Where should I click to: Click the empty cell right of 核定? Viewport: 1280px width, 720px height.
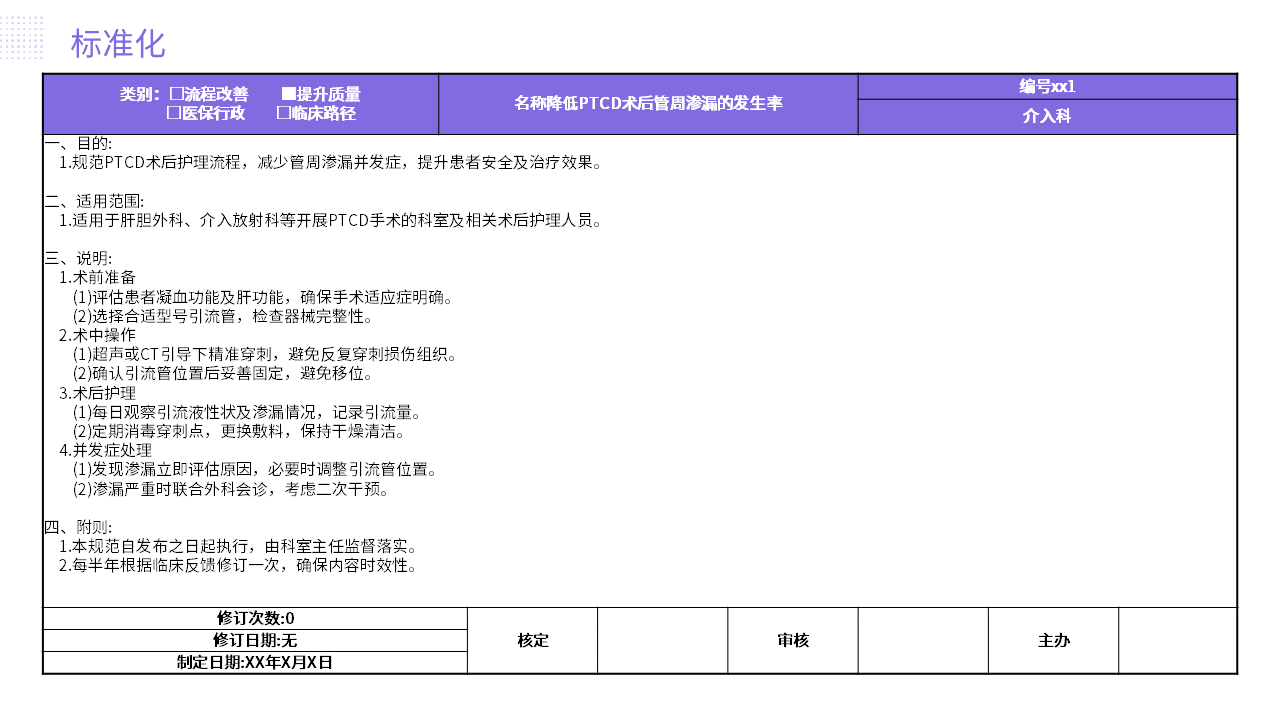point(662,640)
